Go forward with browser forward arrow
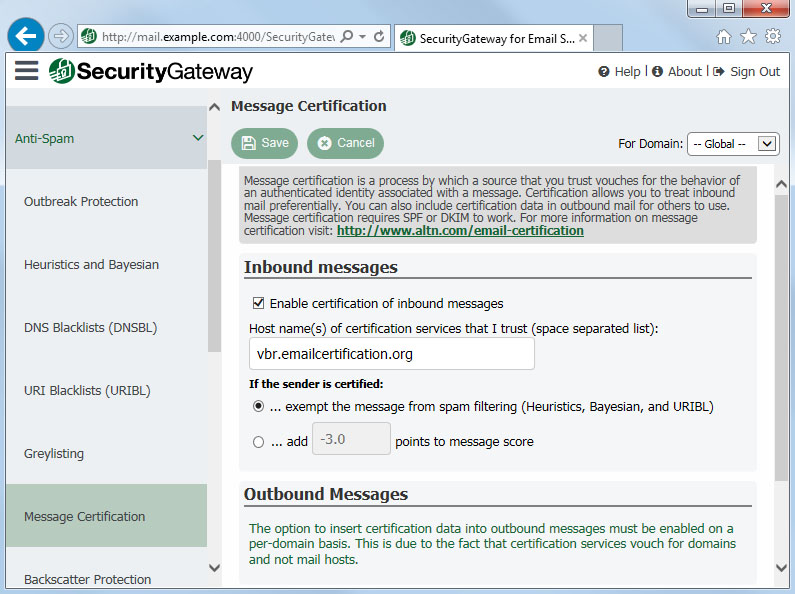The width and height of the screenshot is (795, 594). pos(60,36)
